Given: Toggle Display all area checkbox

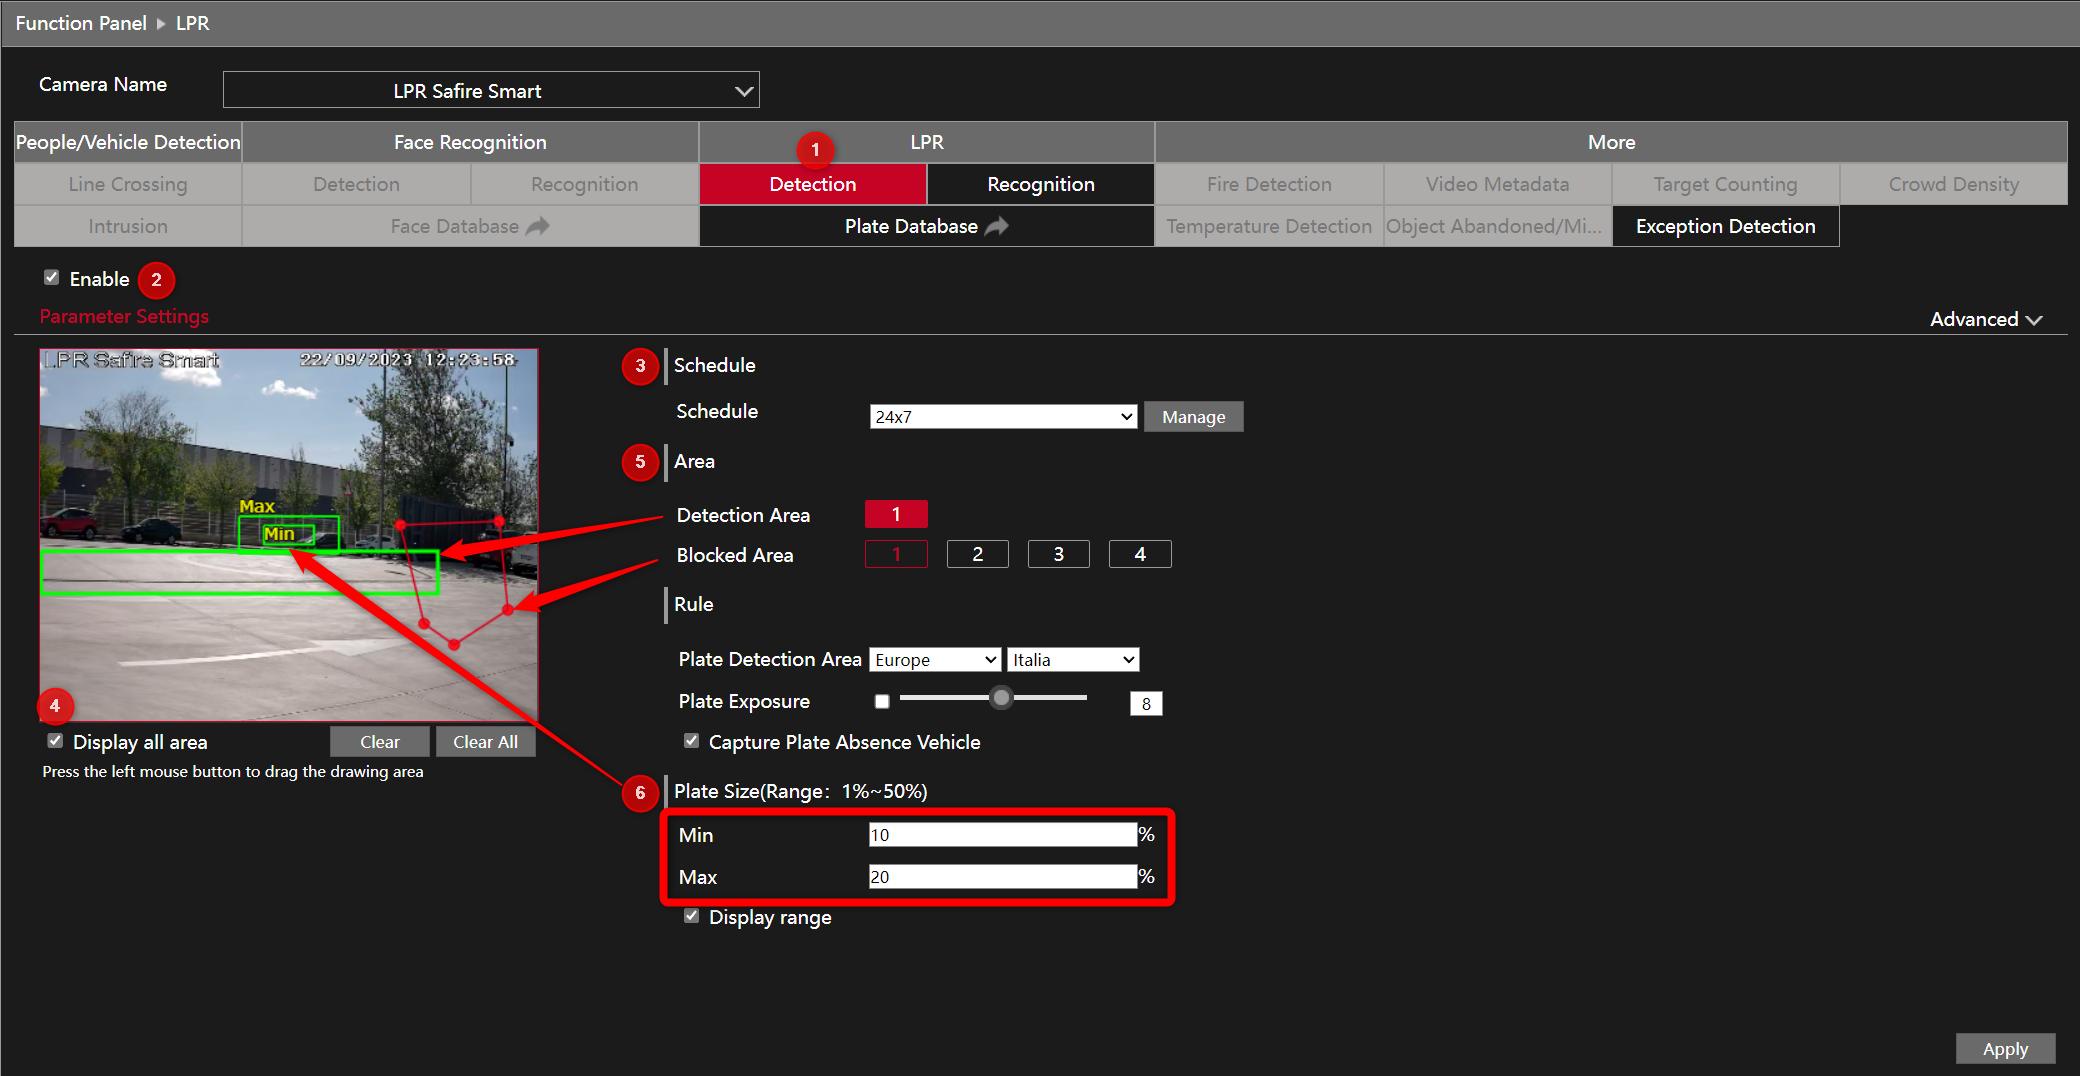Looking at the screenshot, I should [x=56, y=741].
